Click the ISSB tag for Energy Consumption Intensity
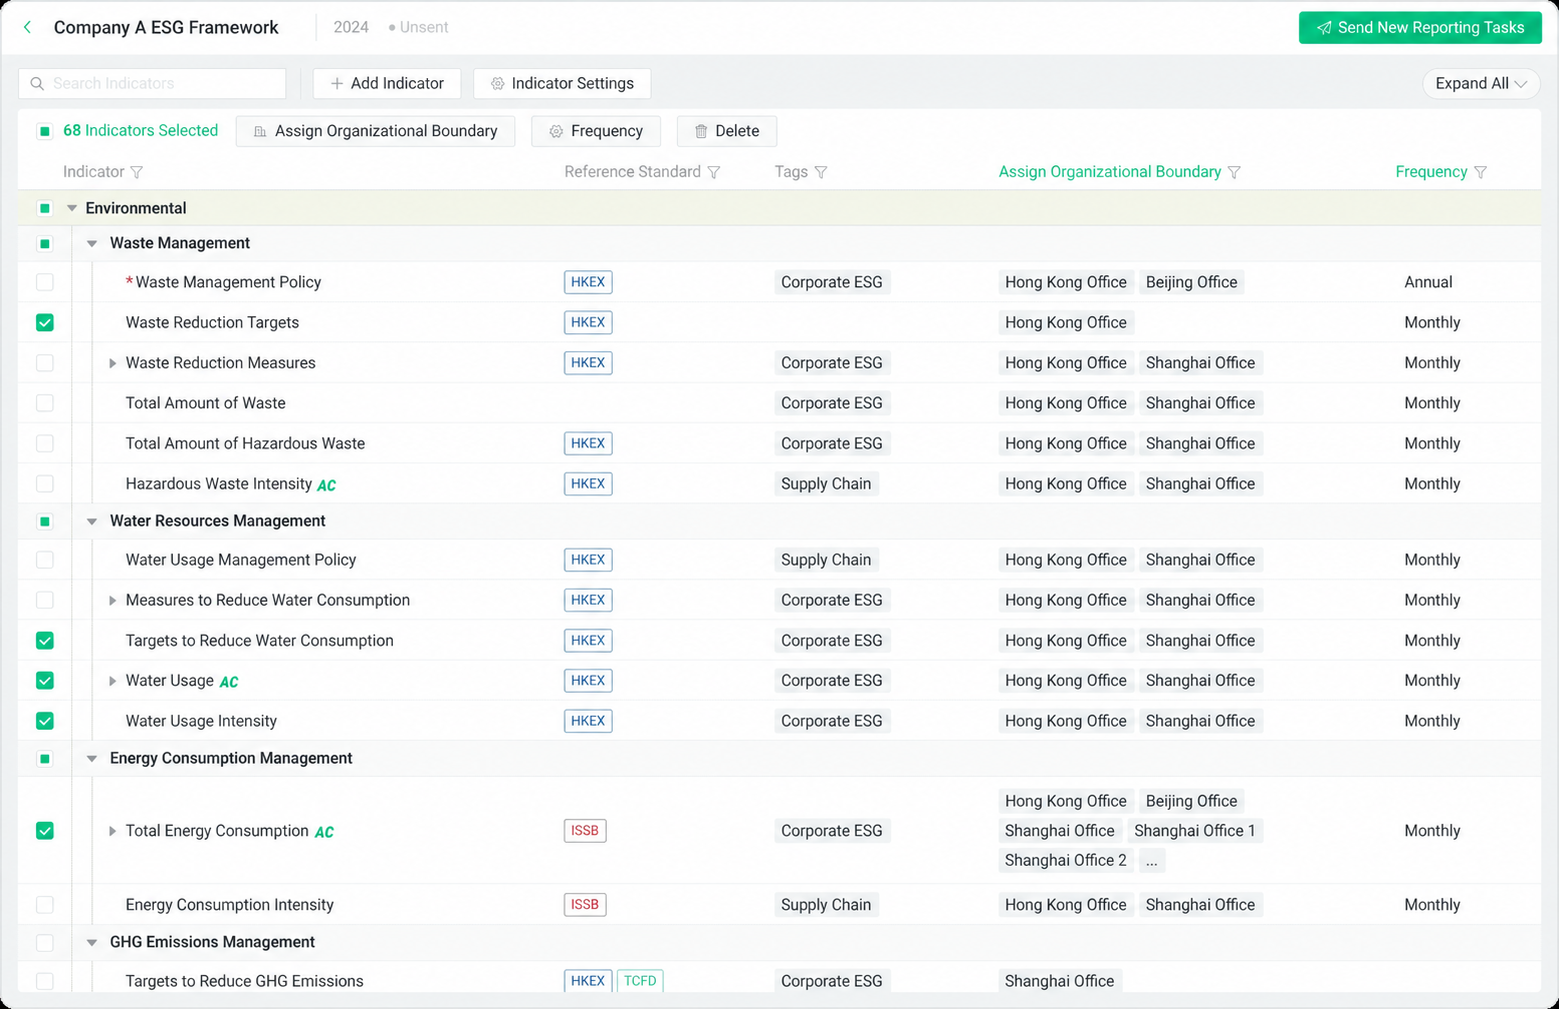Viewport: 1559px width, 1009px height. (585, 905)
